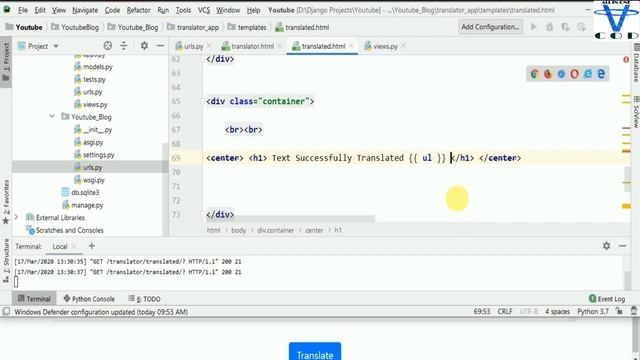Viewport: 640px width, 360px height.
Task: Click the Profile run icon in toolbar
Action: (582, 27)
